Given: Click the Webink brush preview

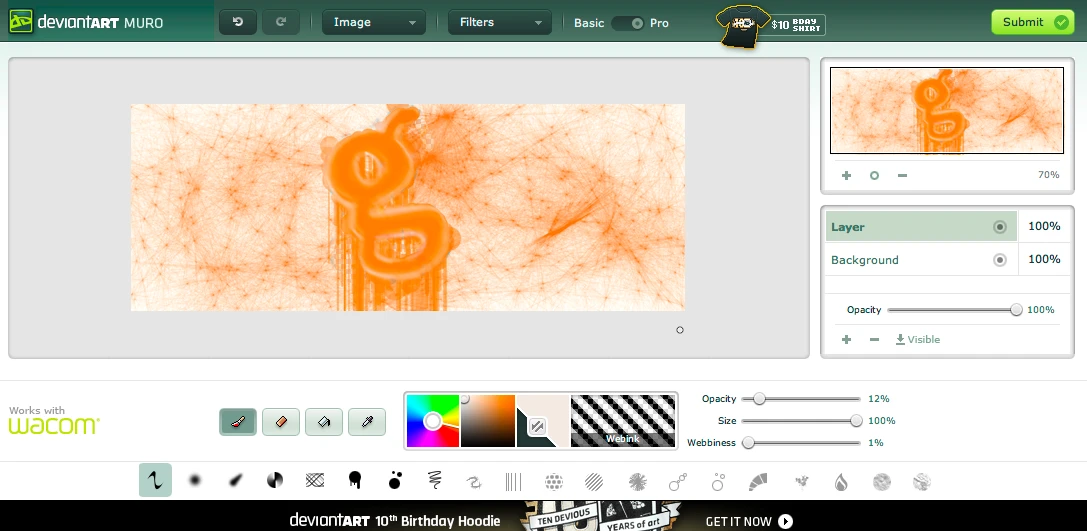Looking at the screenshot, I should click(623, 421).
